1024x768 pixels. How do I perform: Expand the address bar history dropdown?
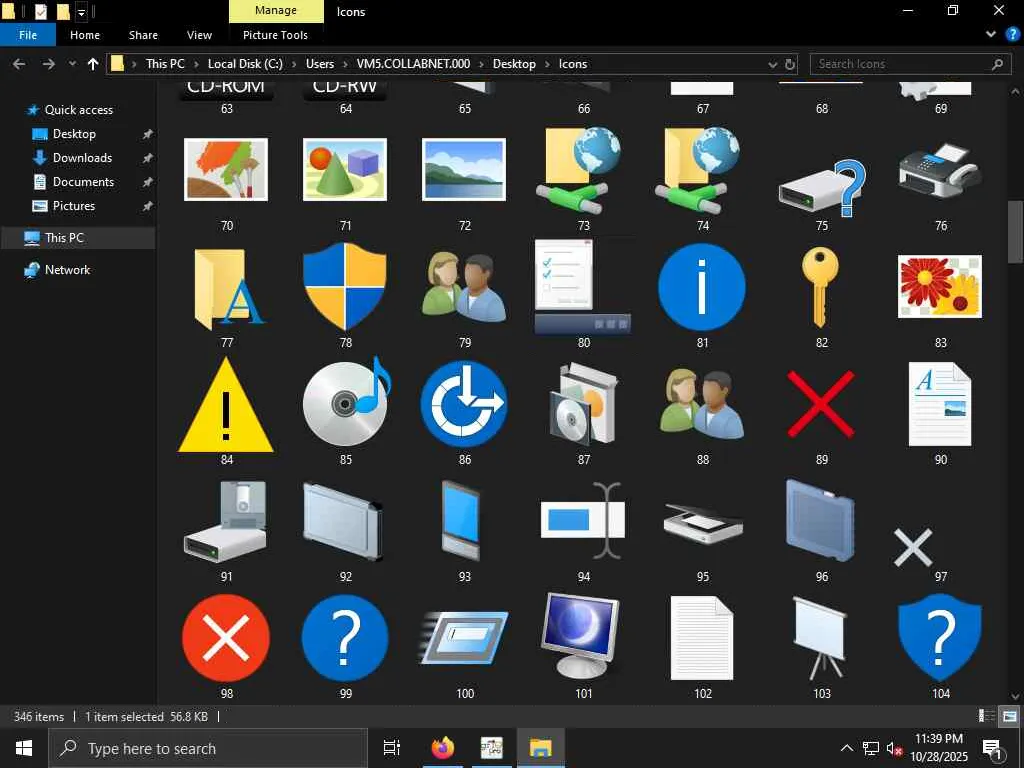pyautogui.click(x=773, y=64)
